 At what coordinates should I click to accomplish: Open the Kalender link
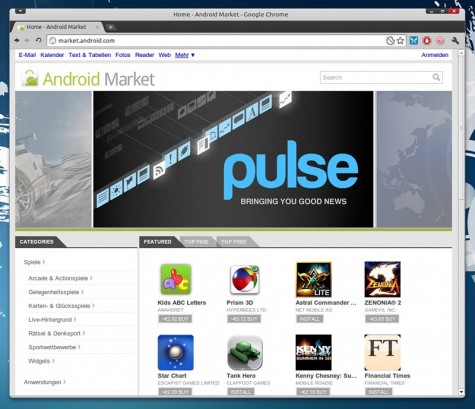pos(52,55)
